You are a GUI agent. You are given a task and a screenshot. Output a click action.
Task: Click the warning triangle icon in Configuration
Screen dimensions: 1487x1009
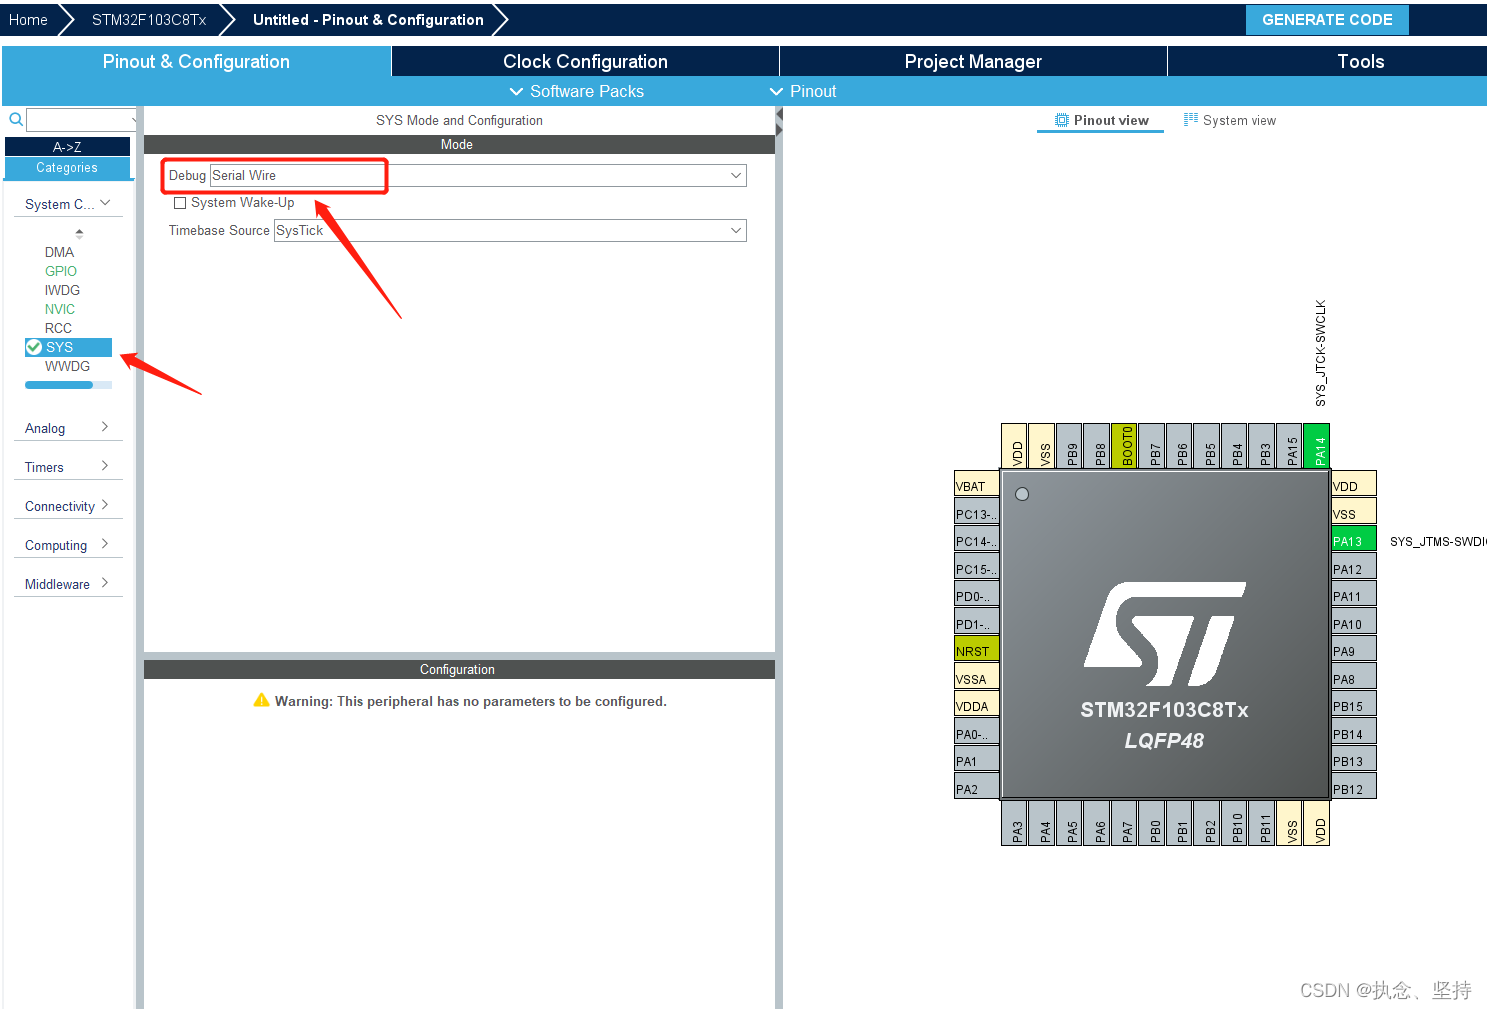[262, 701]
